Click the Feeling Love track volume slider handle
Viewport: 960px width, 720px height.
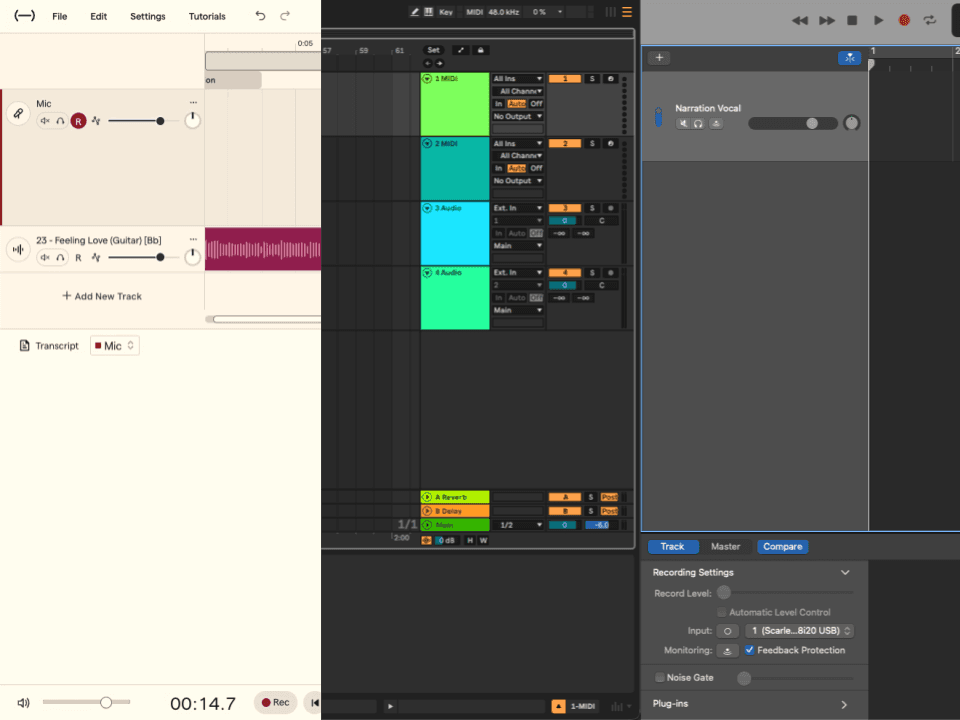160,257
